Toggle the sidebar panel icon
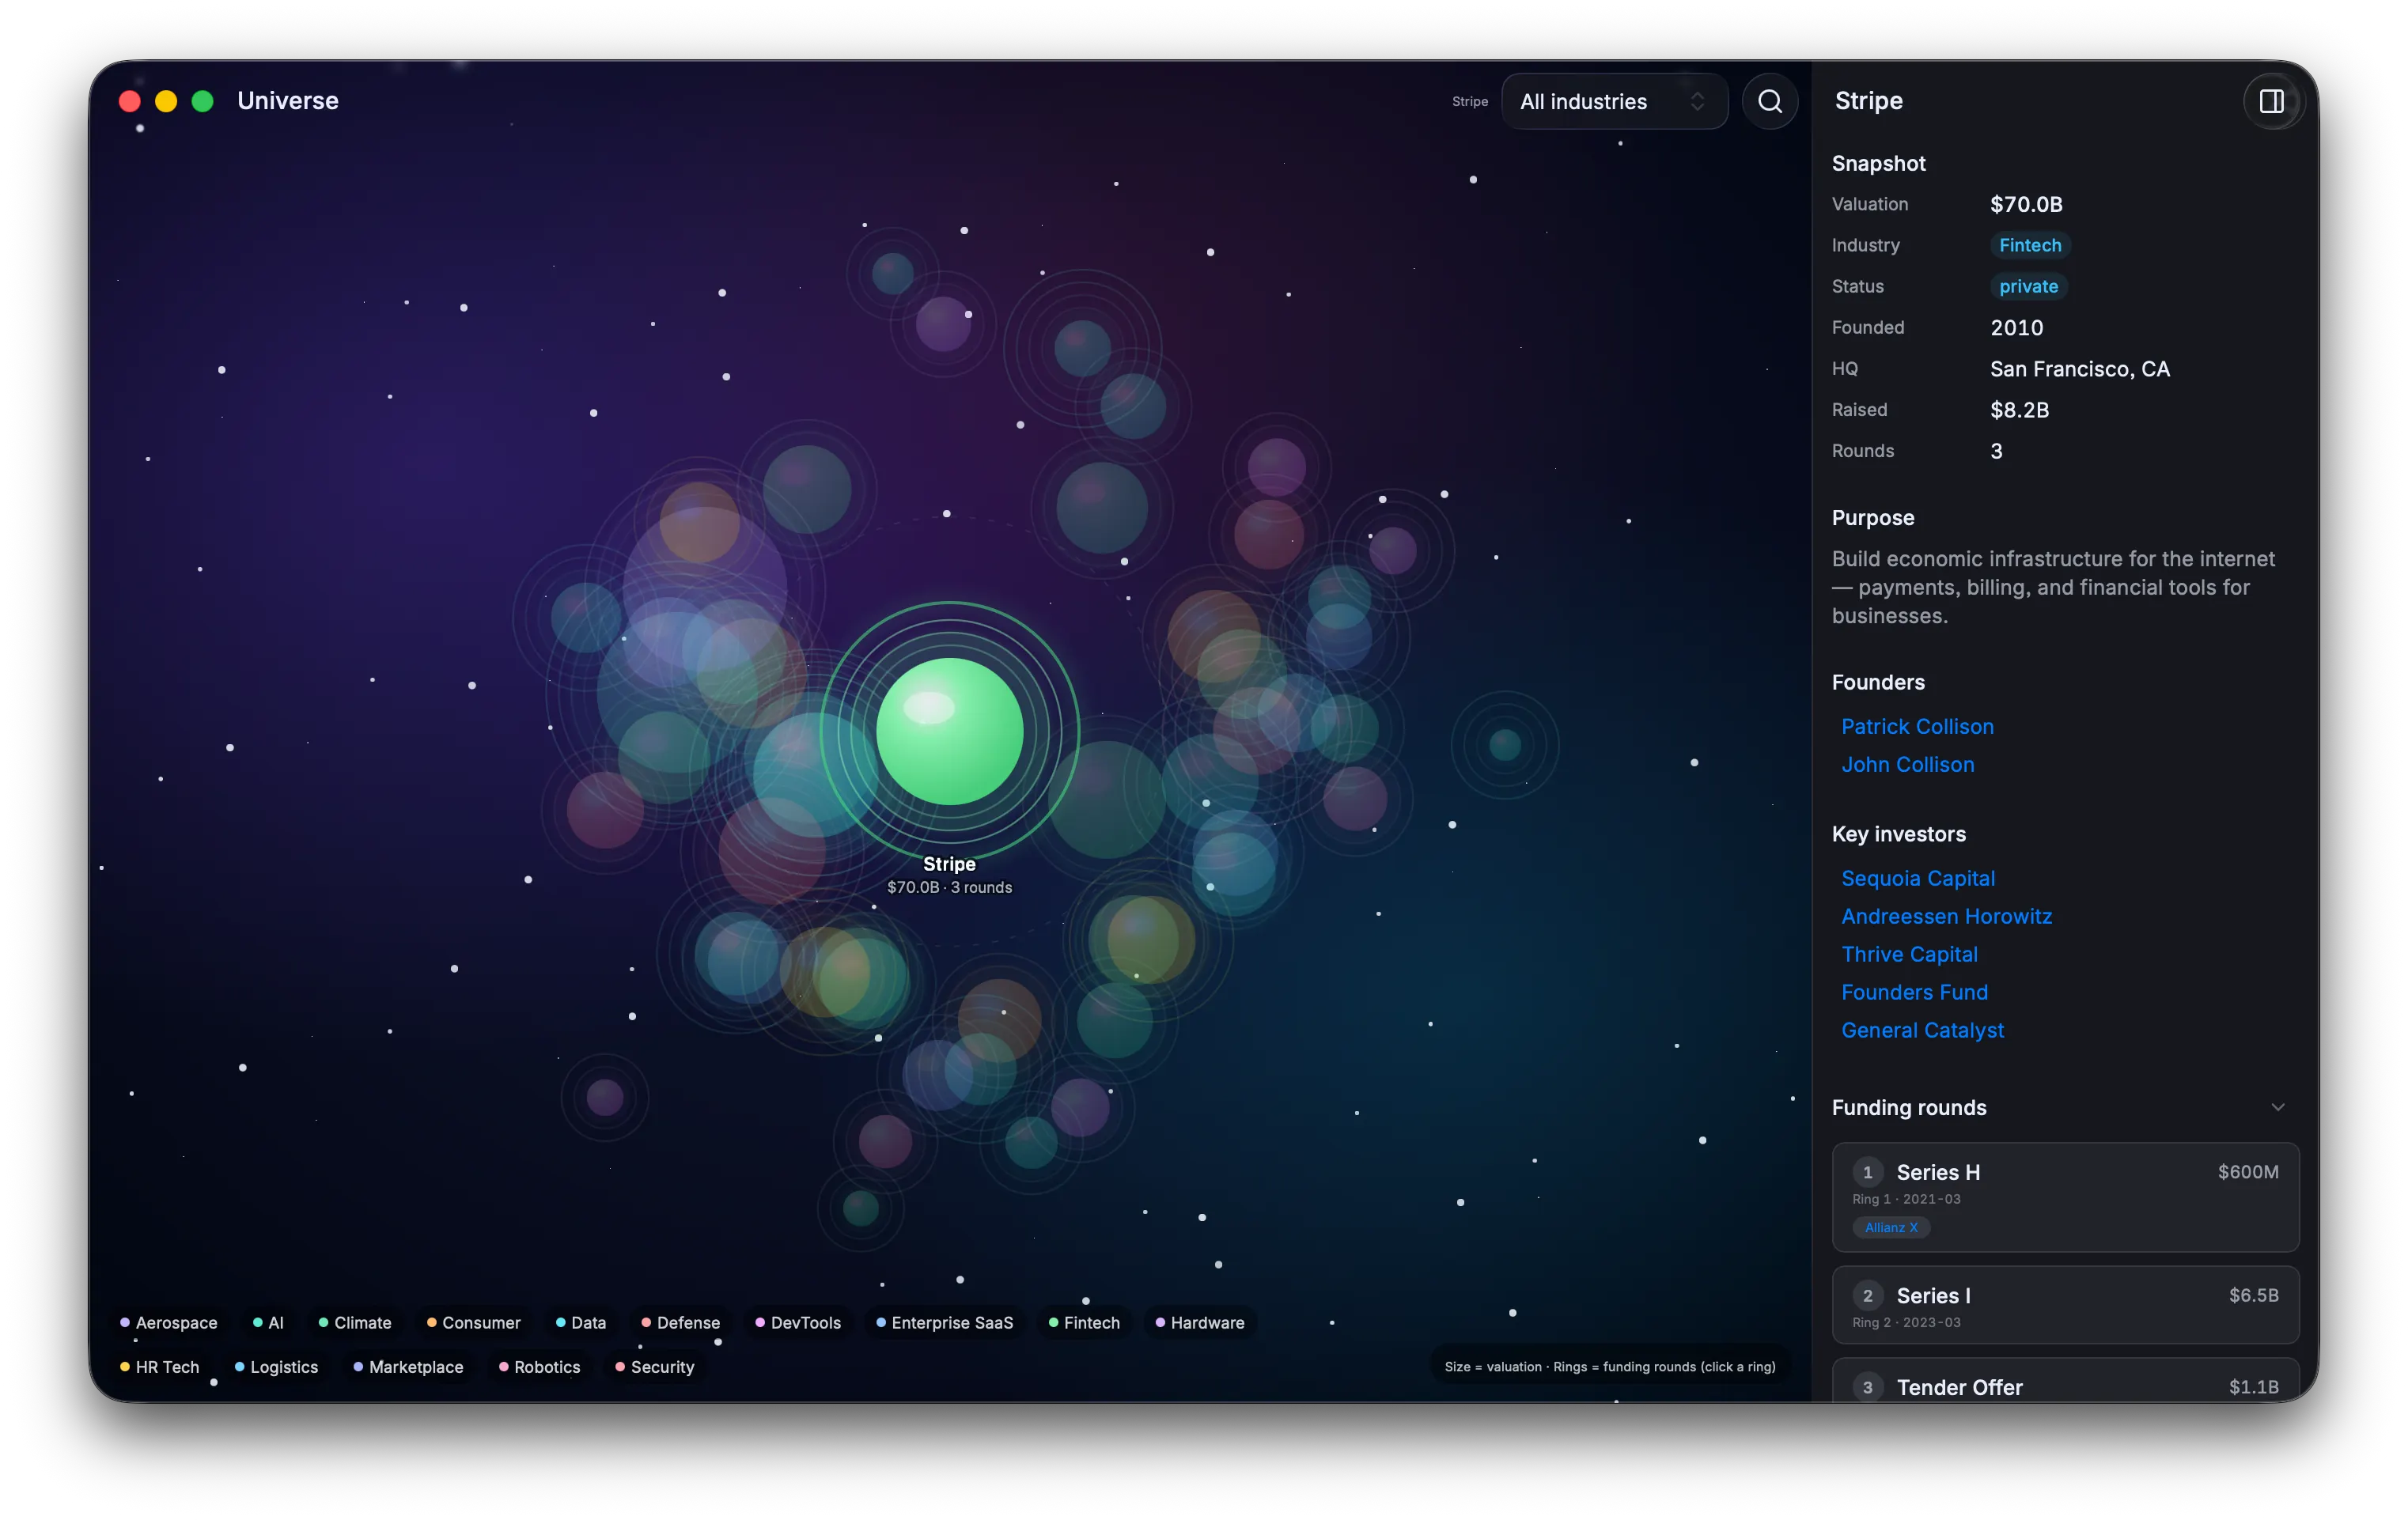The height and width of the screenshot is (1520, 2408). pos(2271,101)
